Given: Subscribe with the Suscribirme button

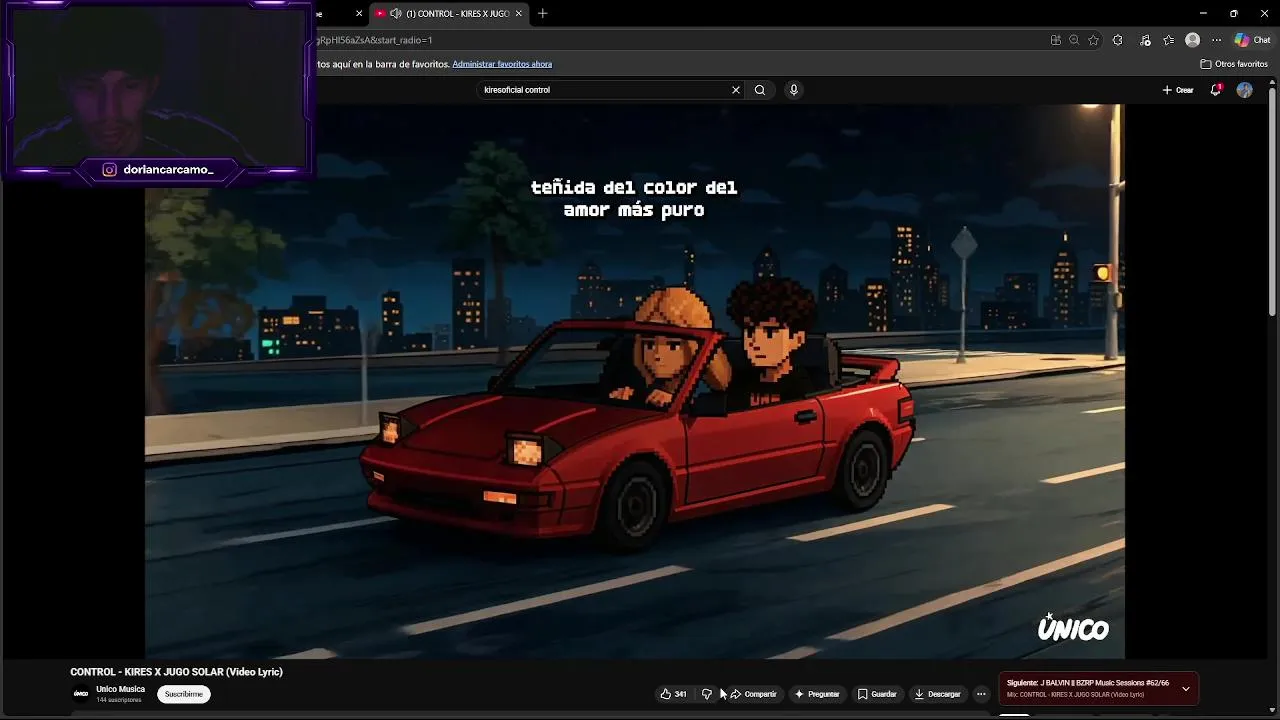Looking at the screenshot, I should coord(184,694).
